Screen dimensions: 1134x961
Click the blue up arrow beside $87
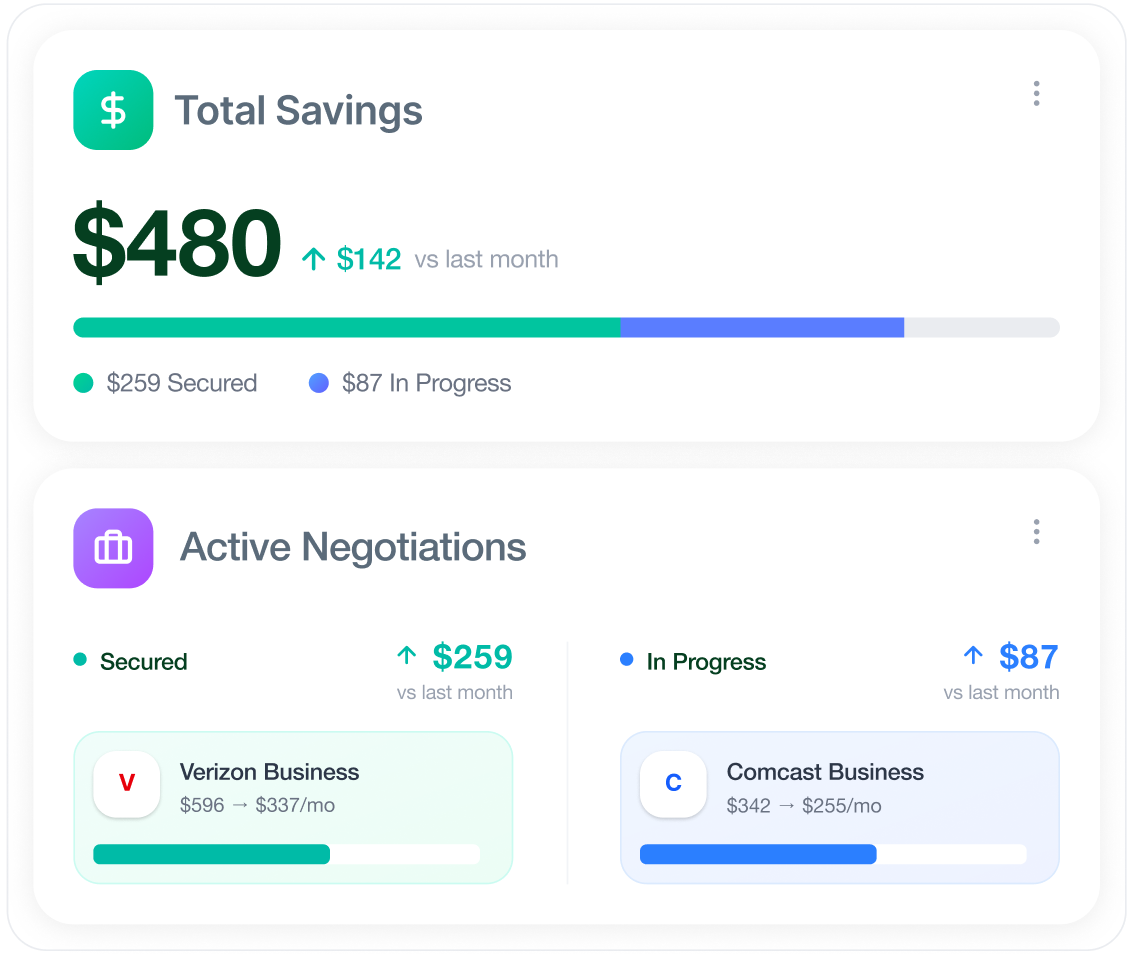[x=973, y=656]
